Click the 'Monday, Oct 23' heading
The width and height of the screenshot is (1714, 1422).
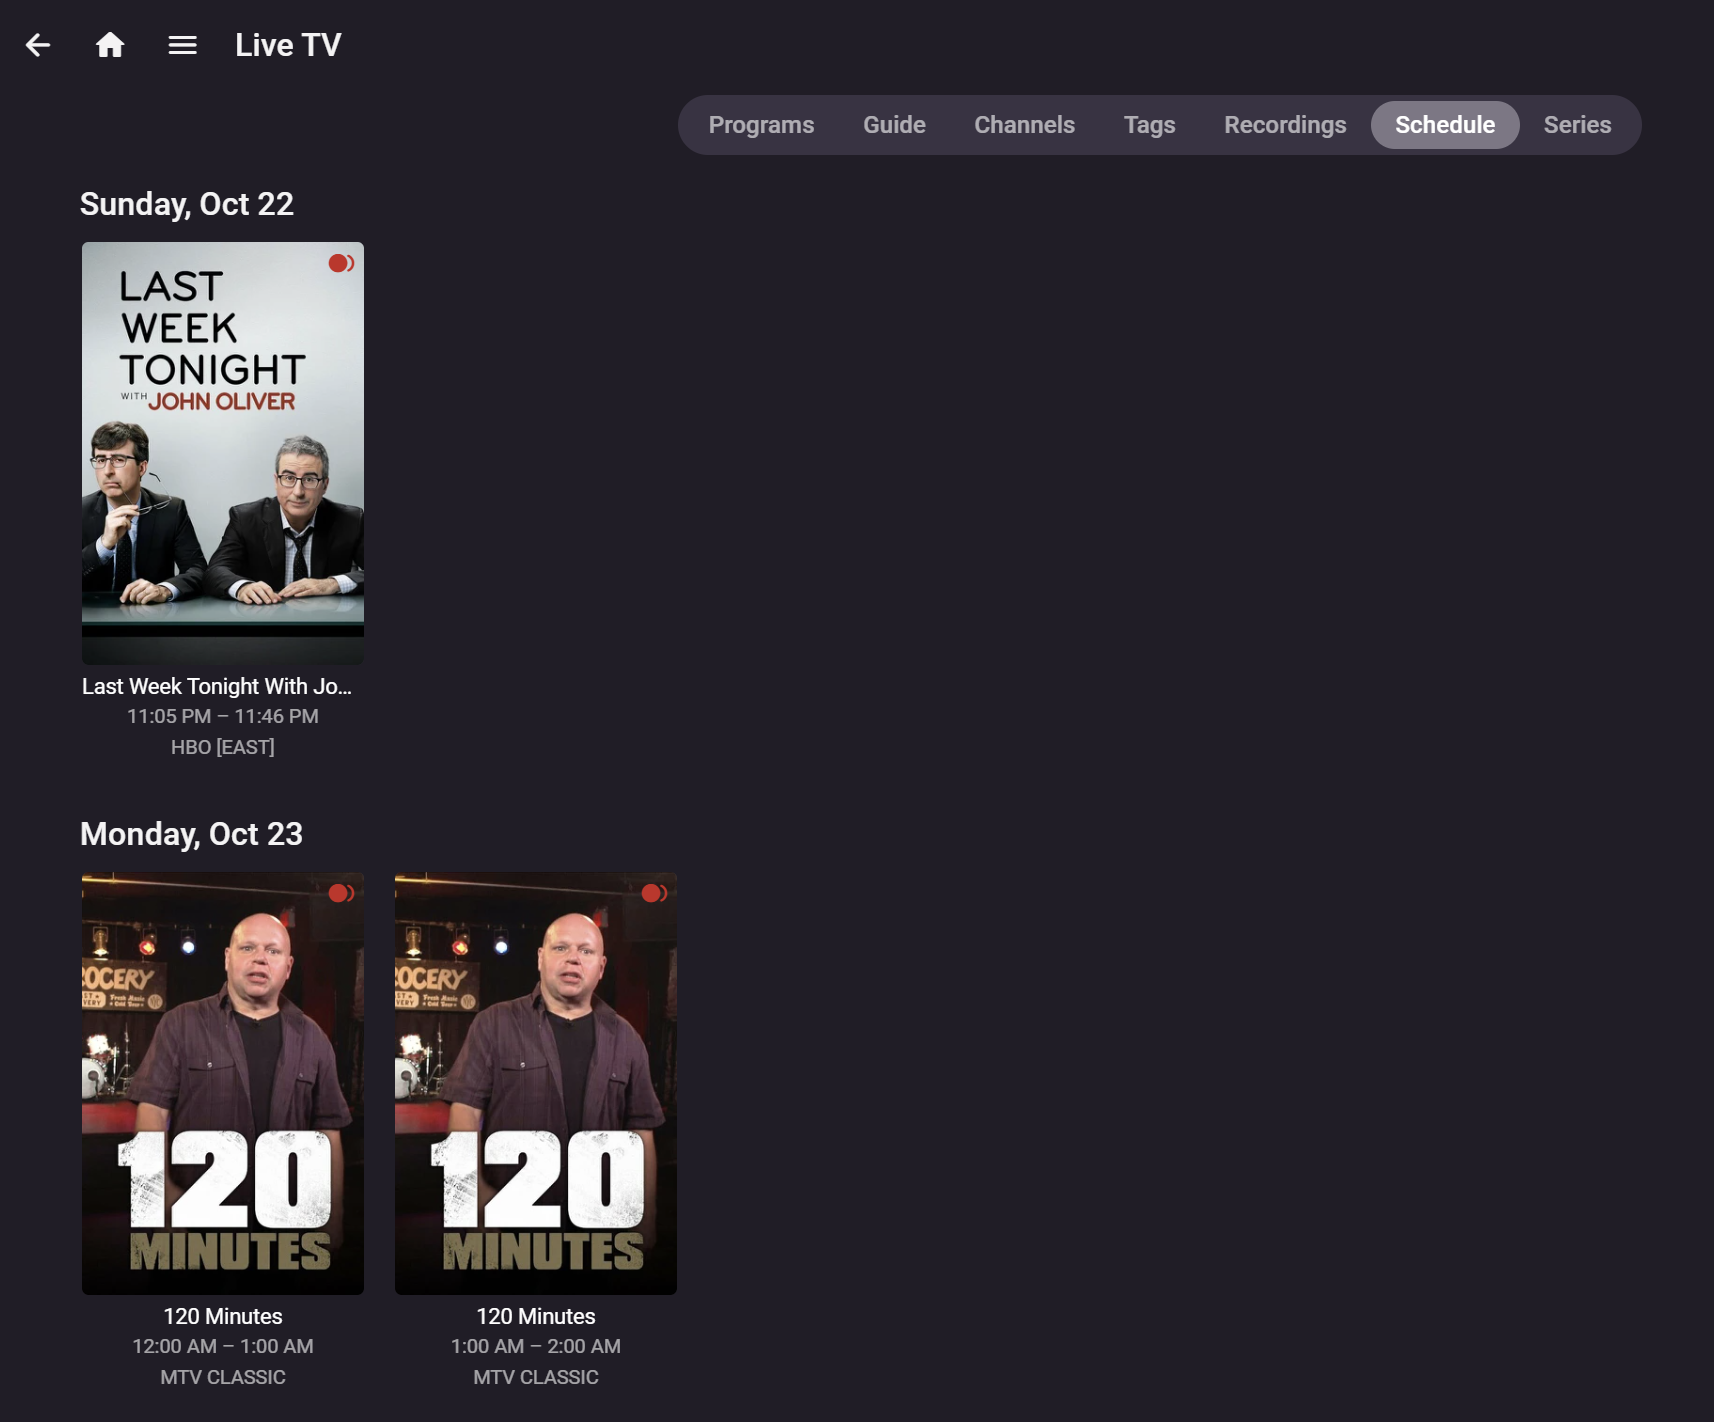click(191, 834)
